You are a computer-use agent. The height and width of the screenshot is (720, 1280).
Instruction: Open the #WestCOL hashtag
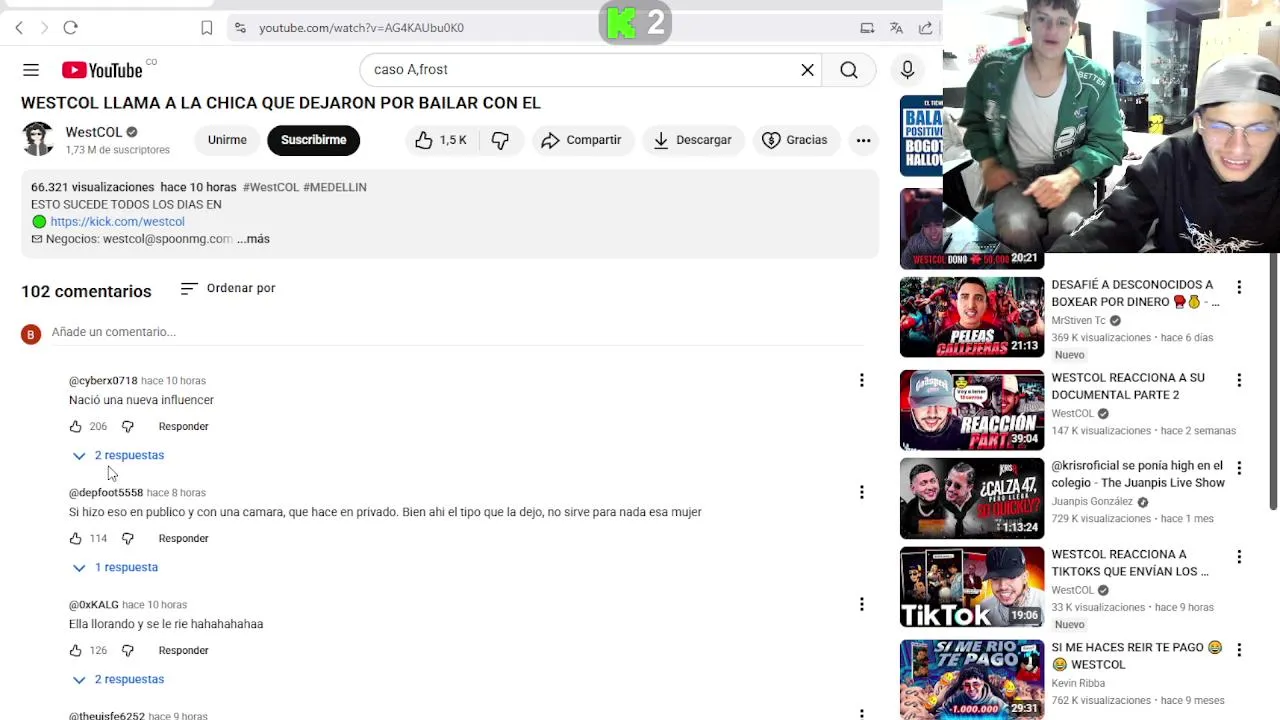click(x=270, y=187)
